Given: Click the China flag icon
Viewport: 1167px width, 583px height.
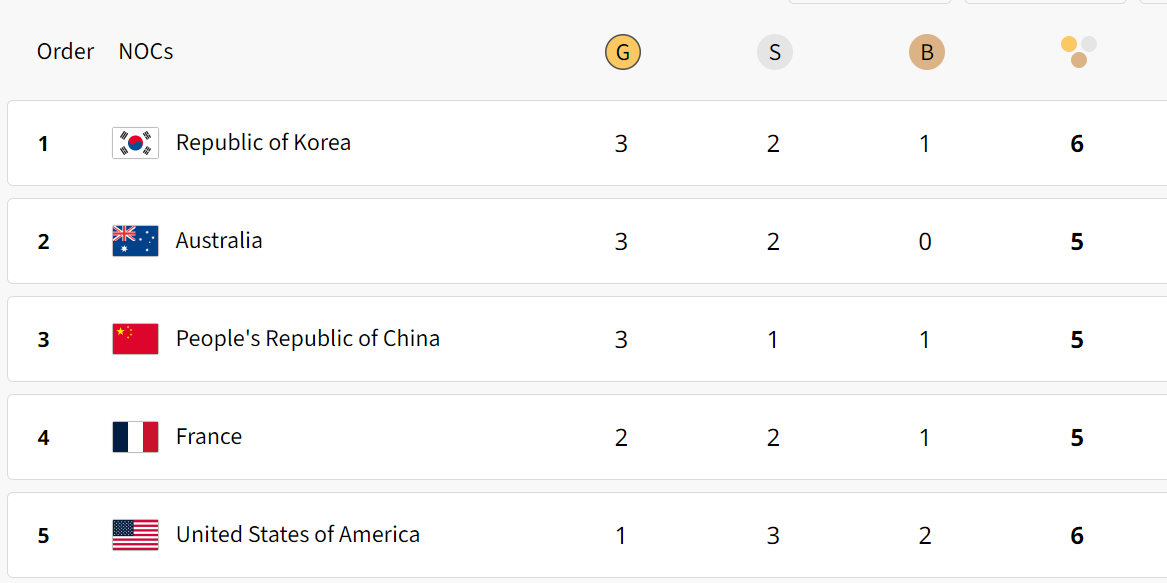Looking at the screenshot, I should (135, 339).
